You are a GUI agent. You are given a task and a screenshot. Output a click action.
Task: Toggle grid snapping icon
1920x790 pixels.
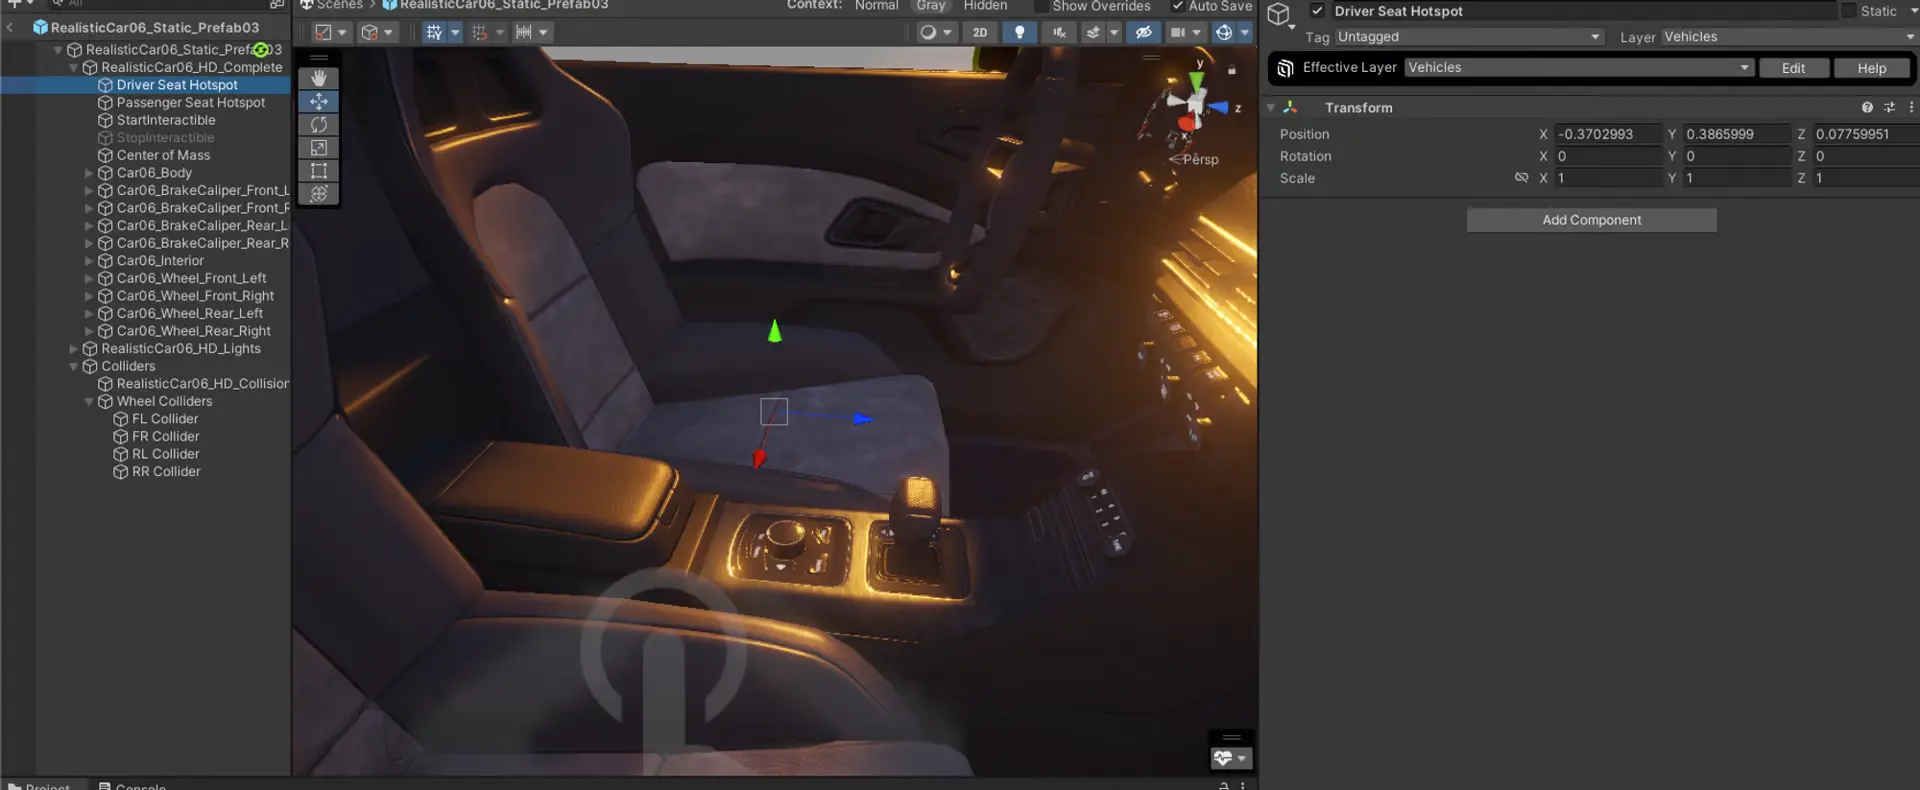coord(434,32)
